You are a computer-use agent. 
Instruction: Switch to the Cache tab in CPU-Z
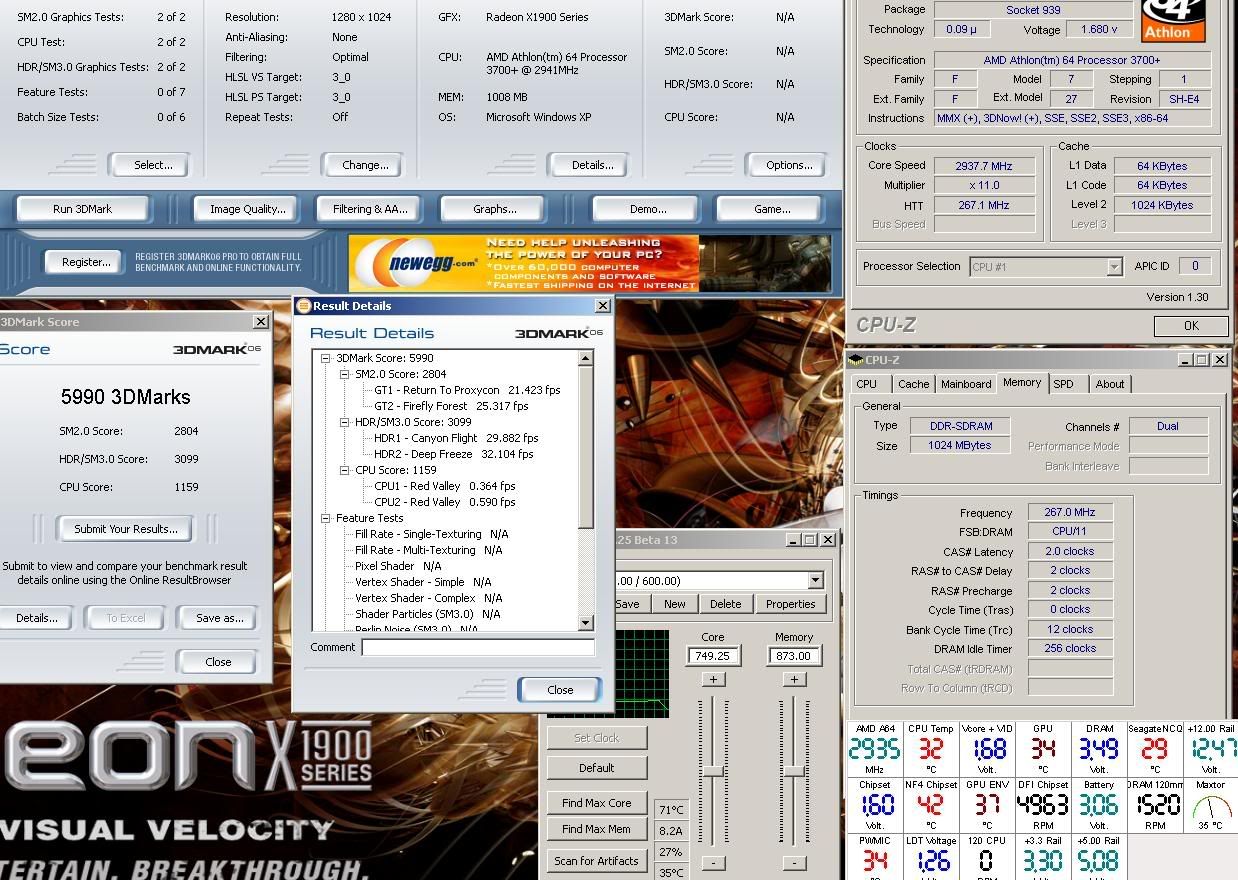tap(913, 384)
